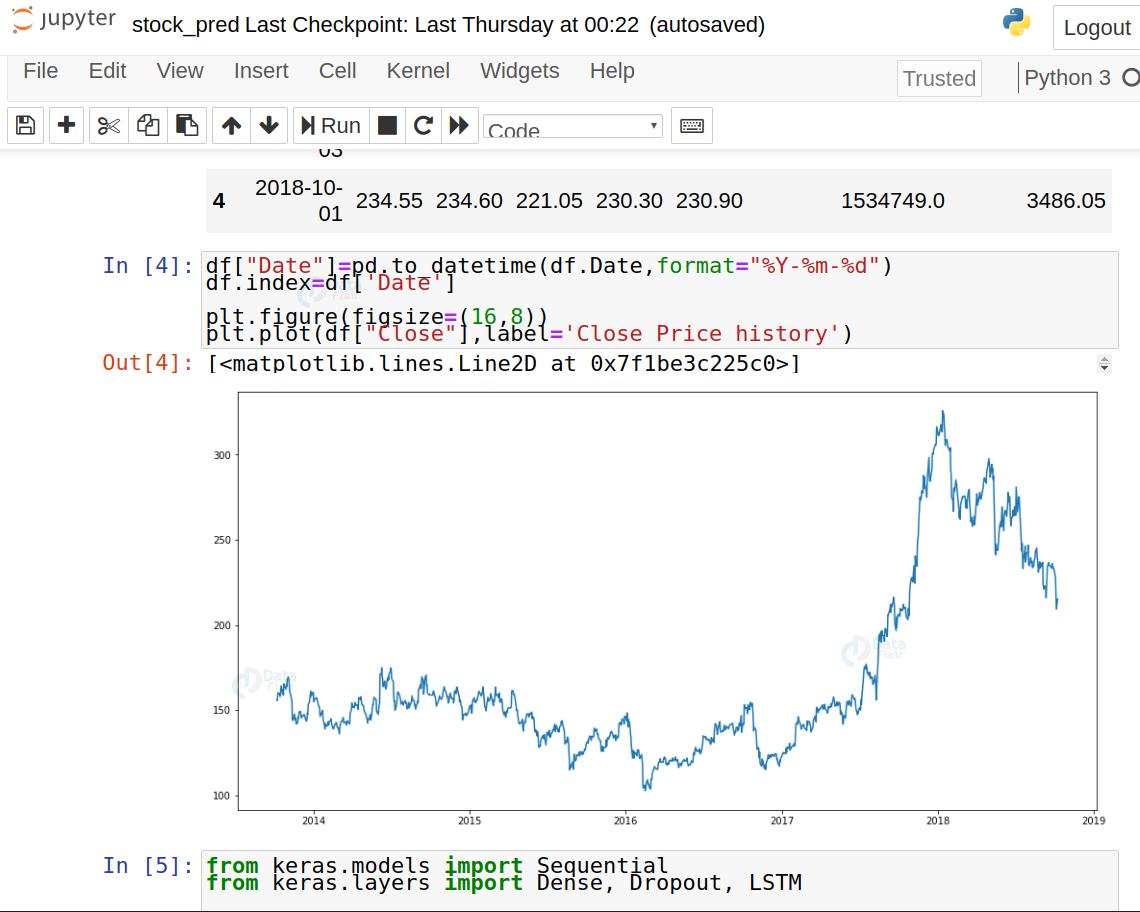
Task: Open the cell type Code dropdown
Action: pyautogui.click(x=572, y=127)
